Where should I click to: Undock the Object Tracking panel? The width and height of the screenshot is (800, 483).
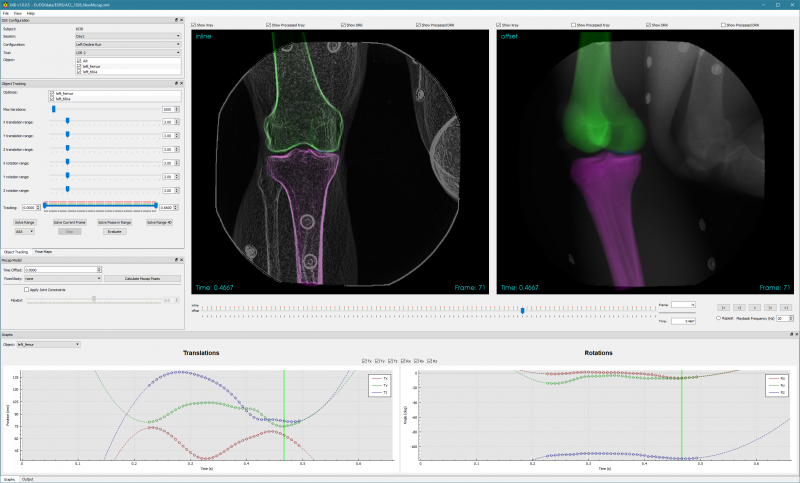(x=177, y=83)
